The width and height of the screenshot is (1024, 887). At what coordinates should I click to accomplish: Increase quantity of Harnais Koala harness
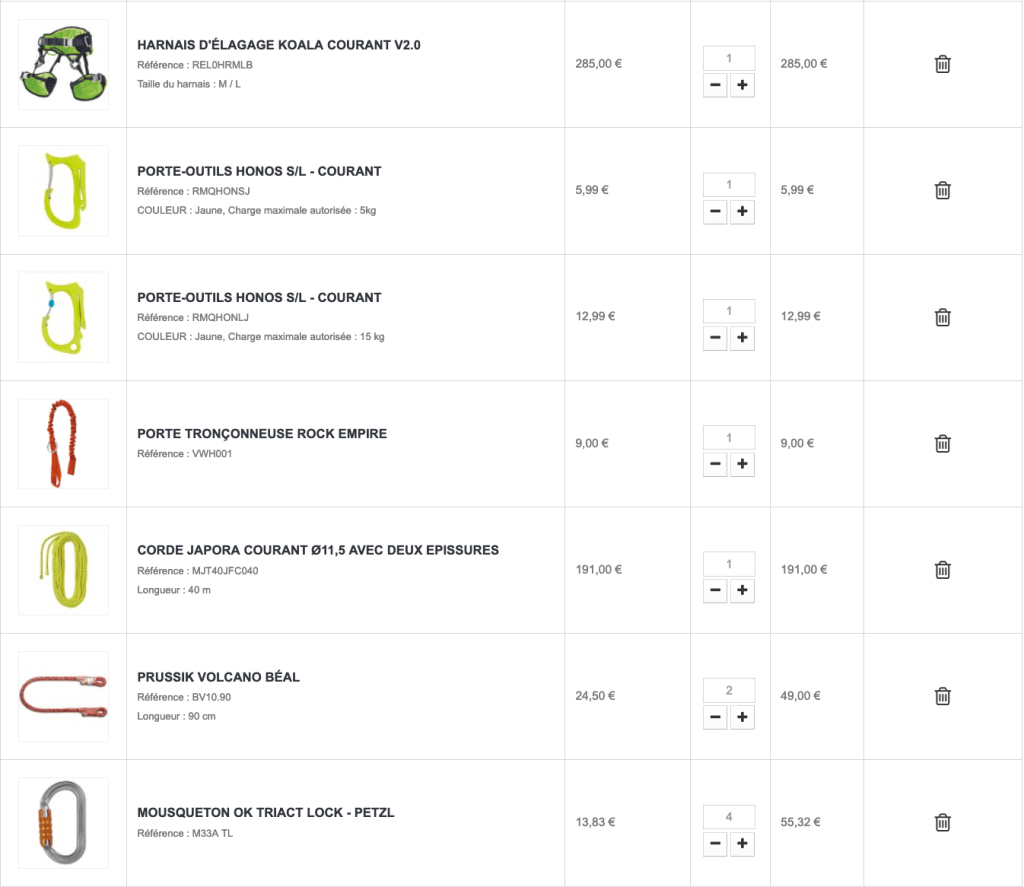pyautogui.click(x=742, y=85)
